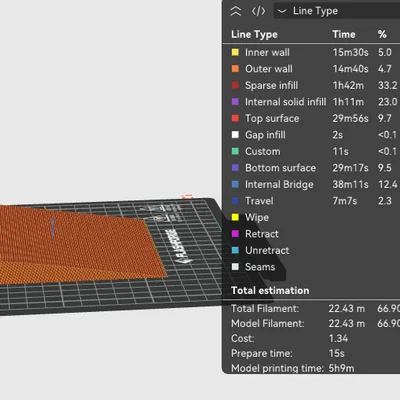Viewport: 400px width, 400px height.
Task: Click the 38m11s Internal Bridge time
Action: [x=351, y=184]
